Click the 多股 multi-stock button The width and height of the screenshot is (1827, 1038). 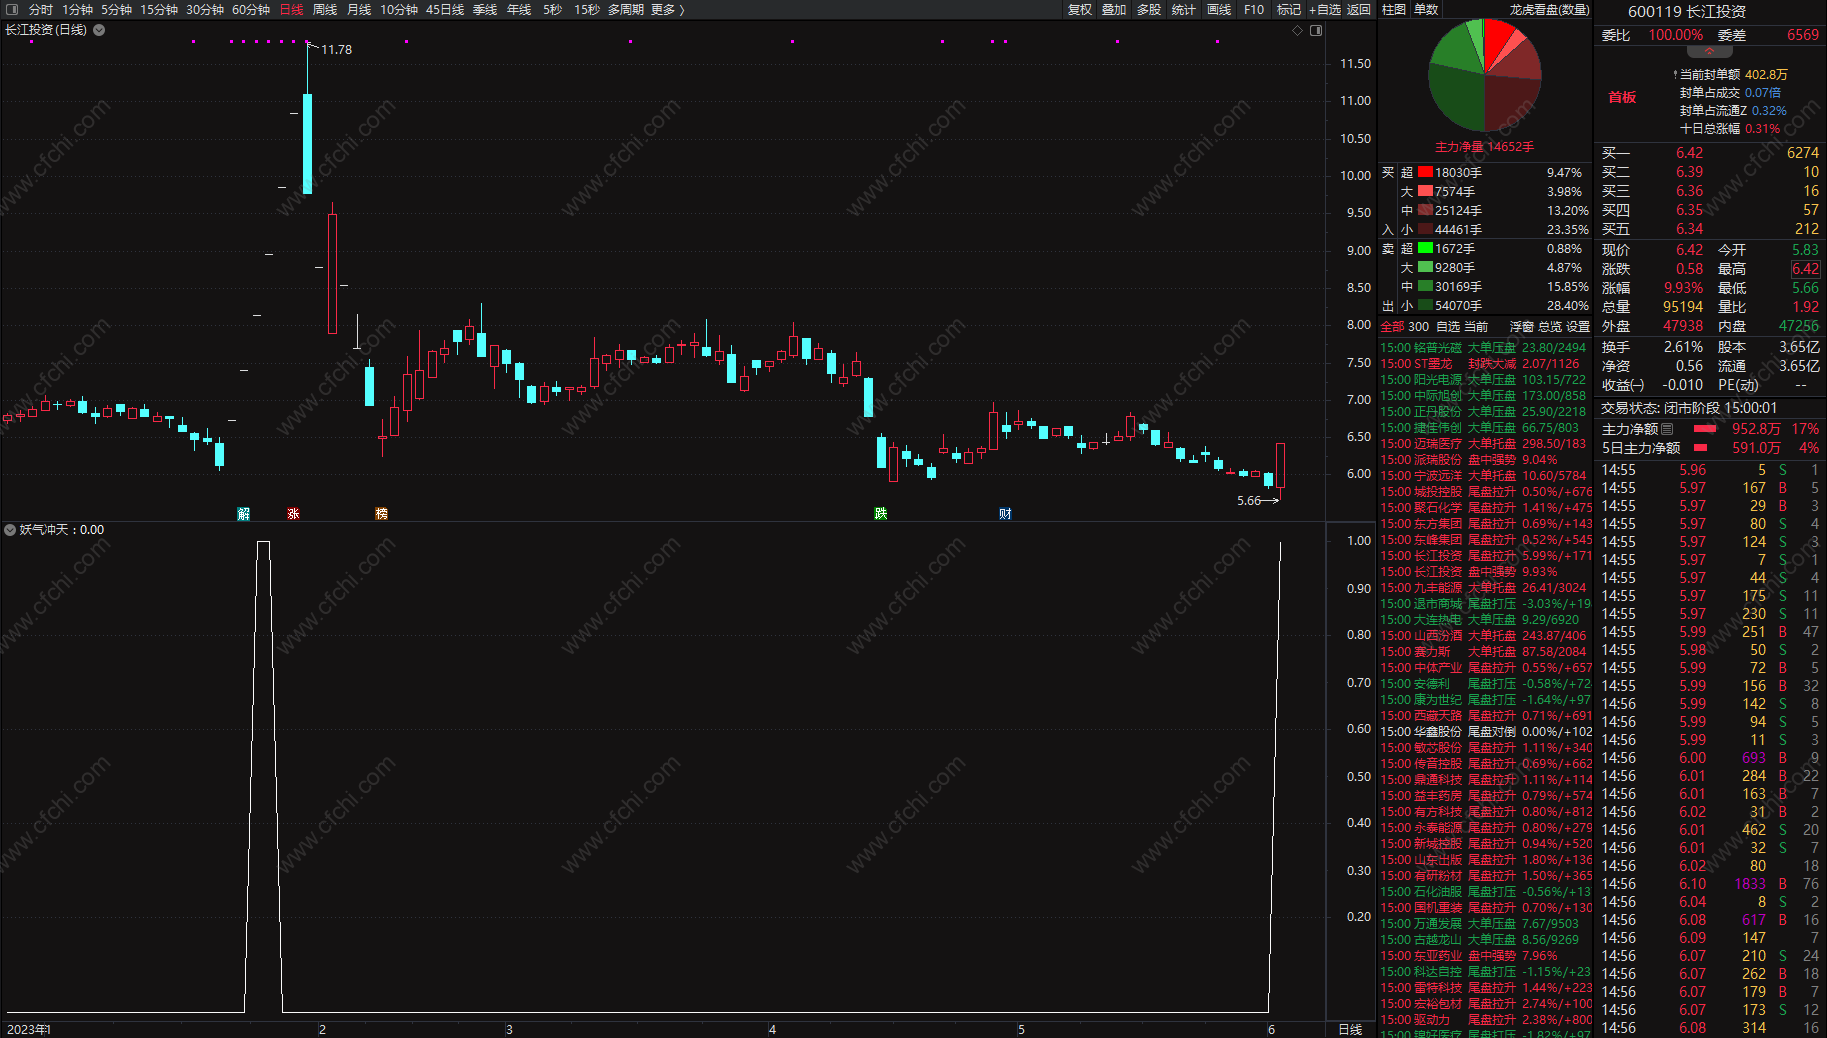1149,9
